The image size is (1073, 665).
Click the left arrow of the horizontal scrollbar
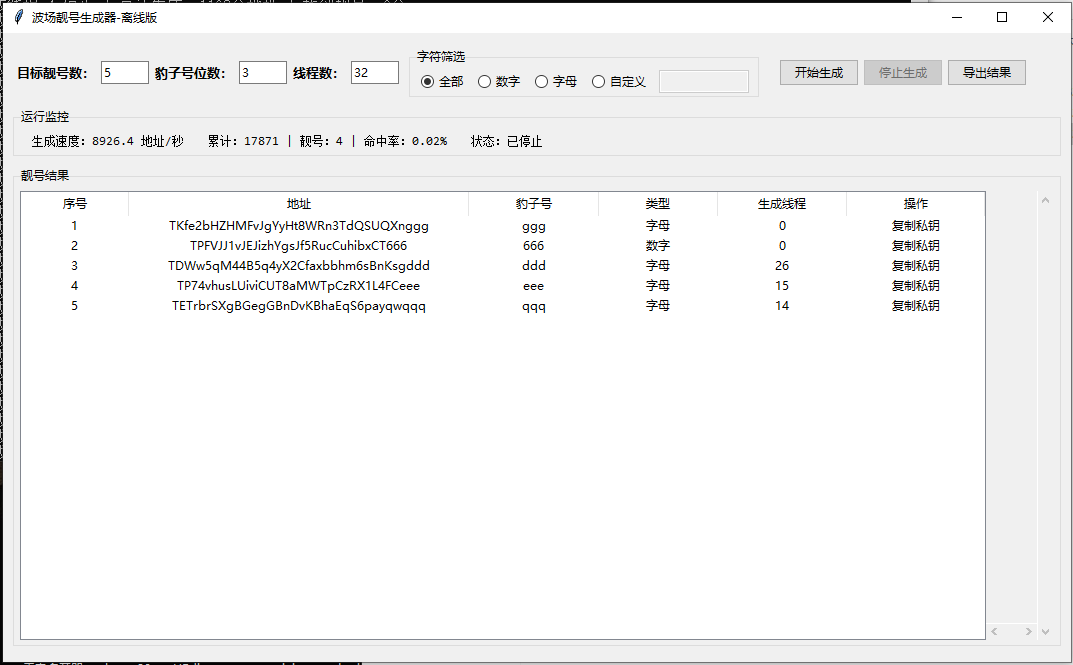[993, 631]
